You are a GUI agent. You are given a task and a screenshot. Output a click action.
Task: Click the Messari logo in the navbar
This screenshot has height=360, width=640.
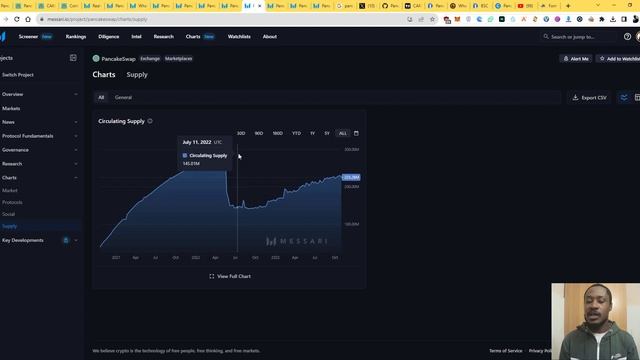pos(3,36)
